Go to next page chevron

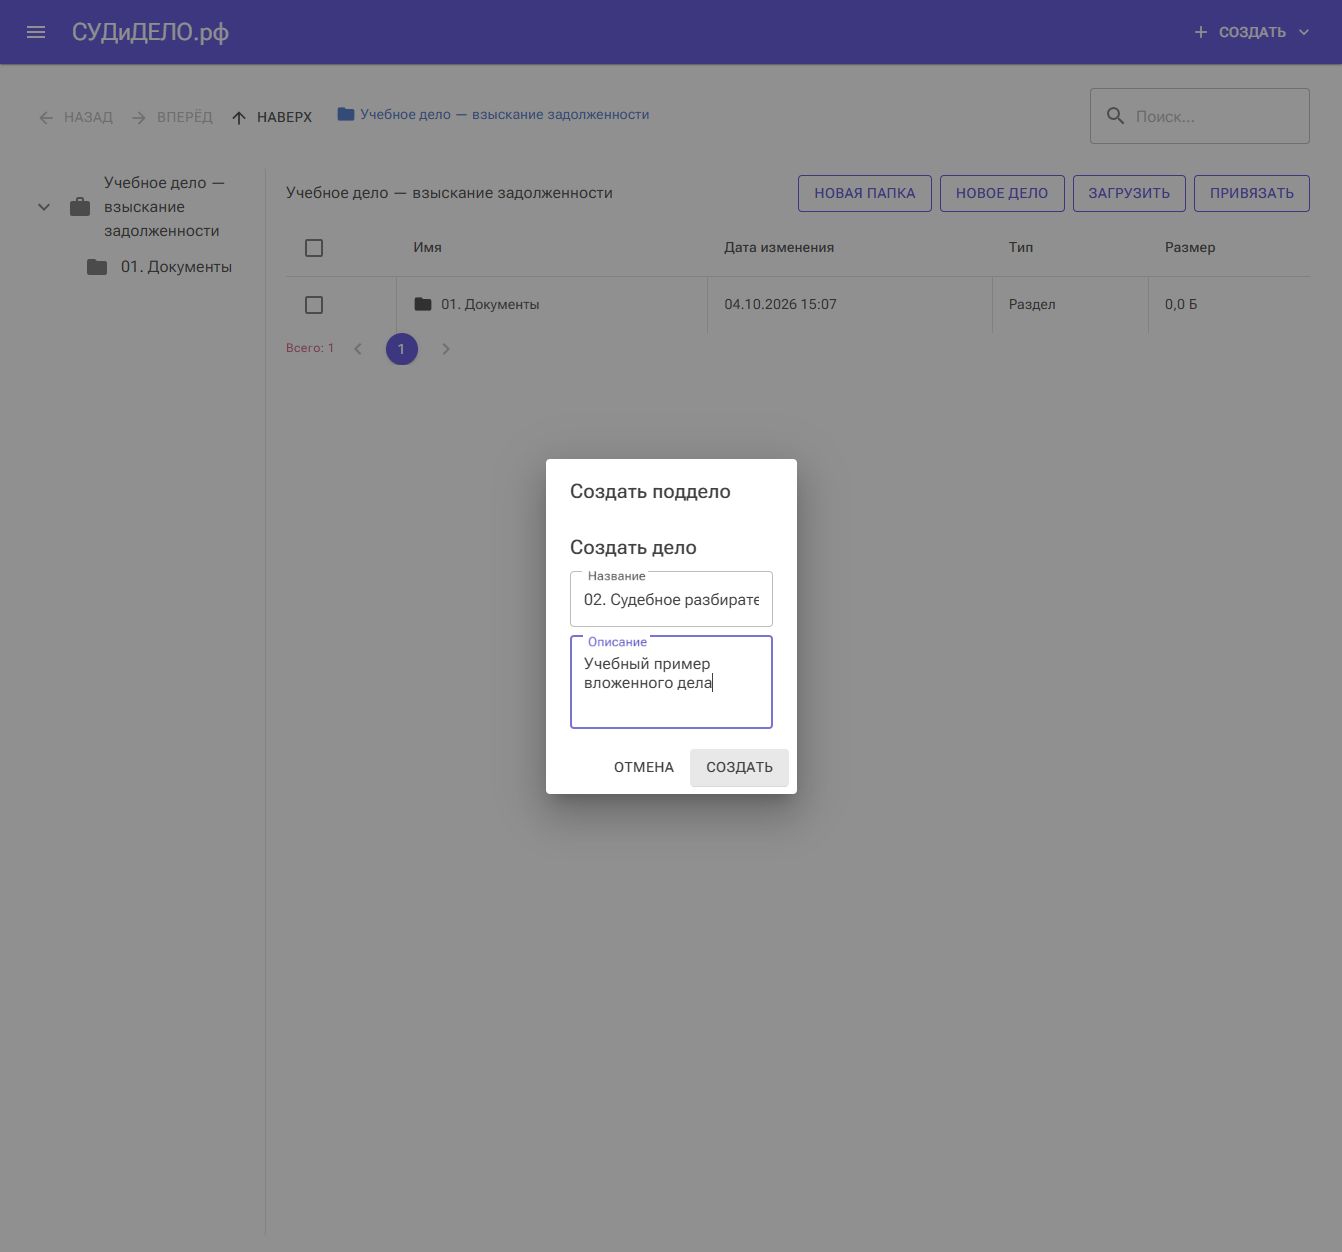click(x=446, y=349)
